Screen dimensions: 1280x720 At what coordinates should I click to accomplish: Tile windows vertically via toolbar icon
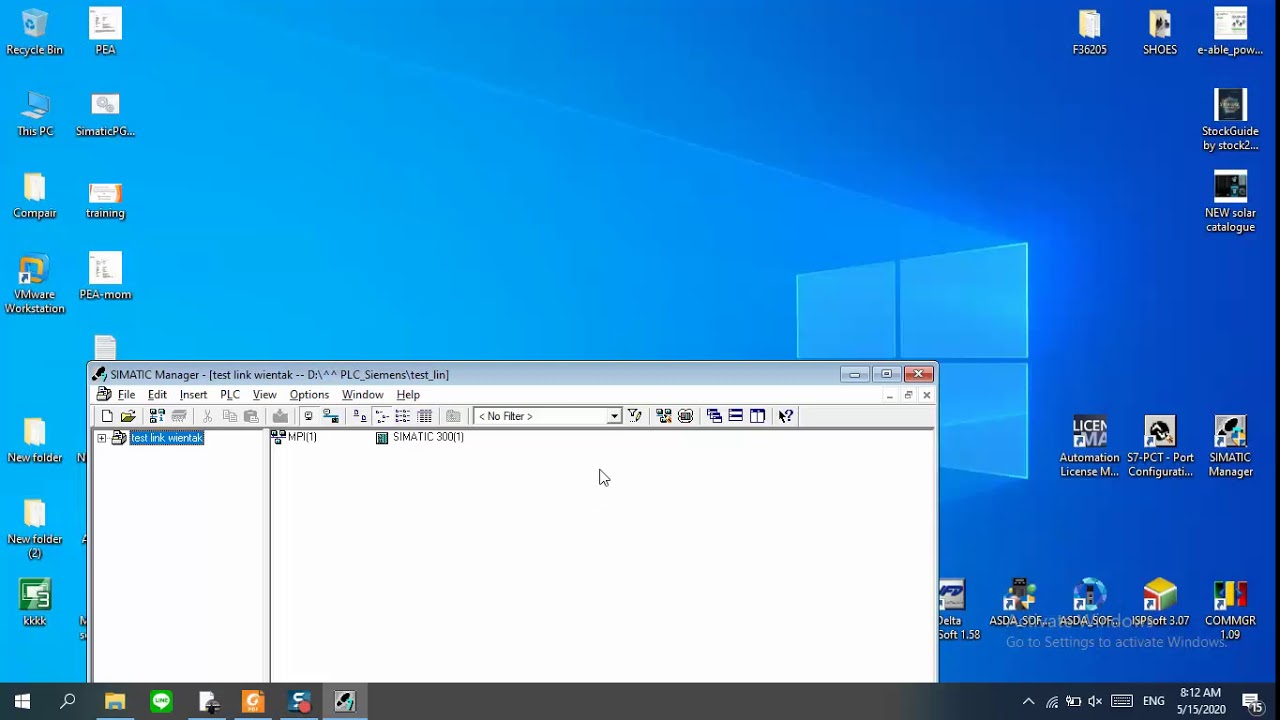757,416
